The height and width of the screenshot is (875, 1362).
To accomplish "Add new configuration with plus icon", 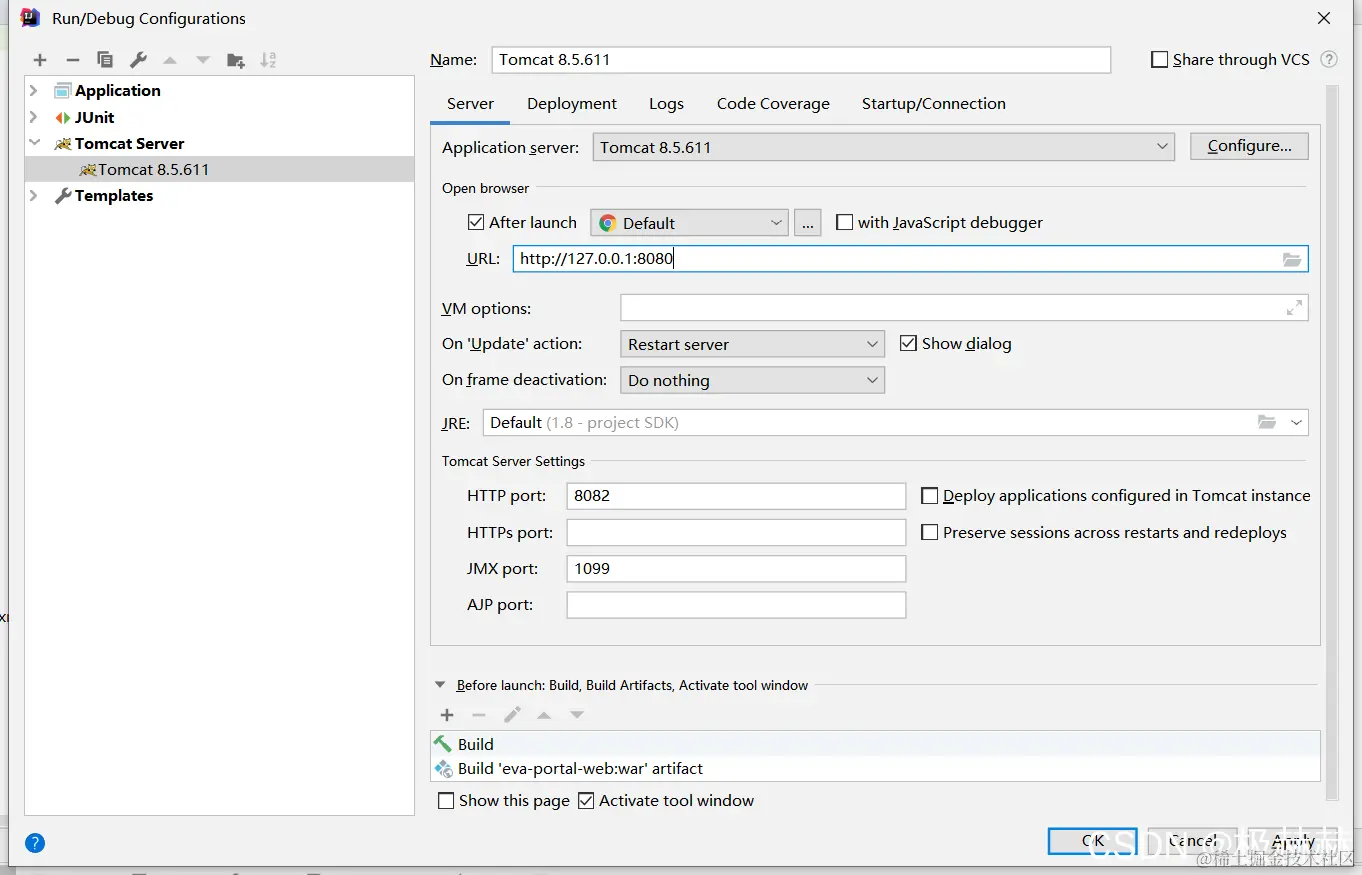I will (40, 60).
